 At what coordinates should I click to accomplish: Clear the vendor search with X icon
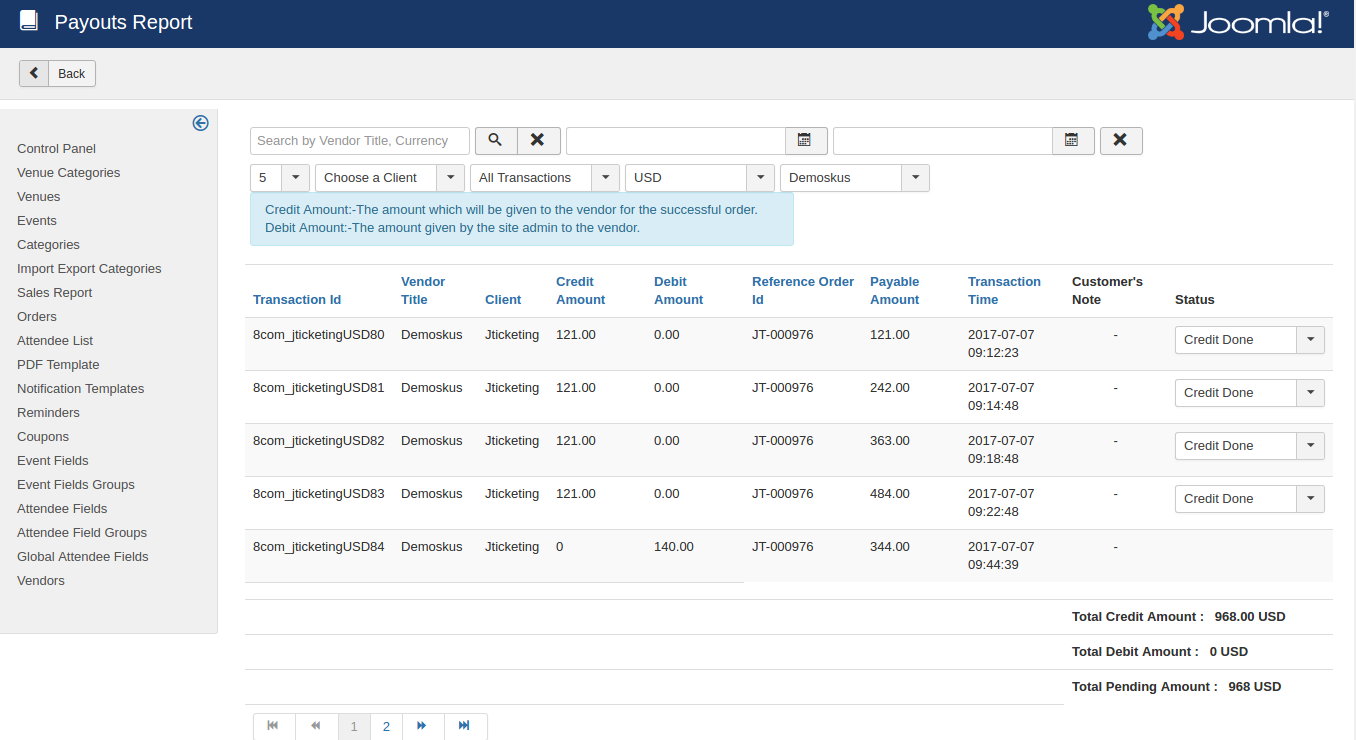[538, 141]
